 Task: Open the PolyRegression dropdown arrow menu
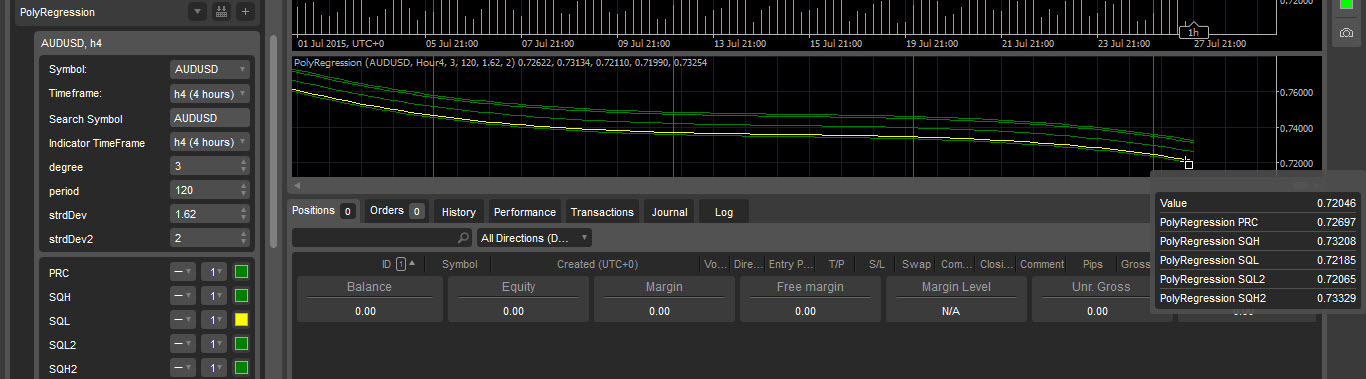(x=198, y=13)
